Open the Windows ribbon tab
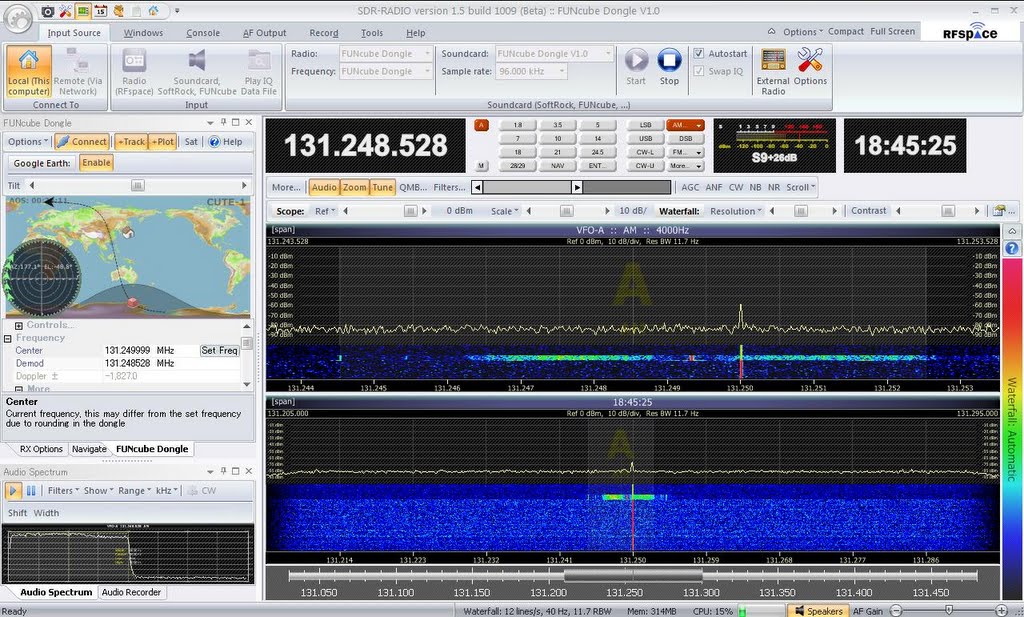The width and height of the screenshot is (1024, 617). click(143, 33)
